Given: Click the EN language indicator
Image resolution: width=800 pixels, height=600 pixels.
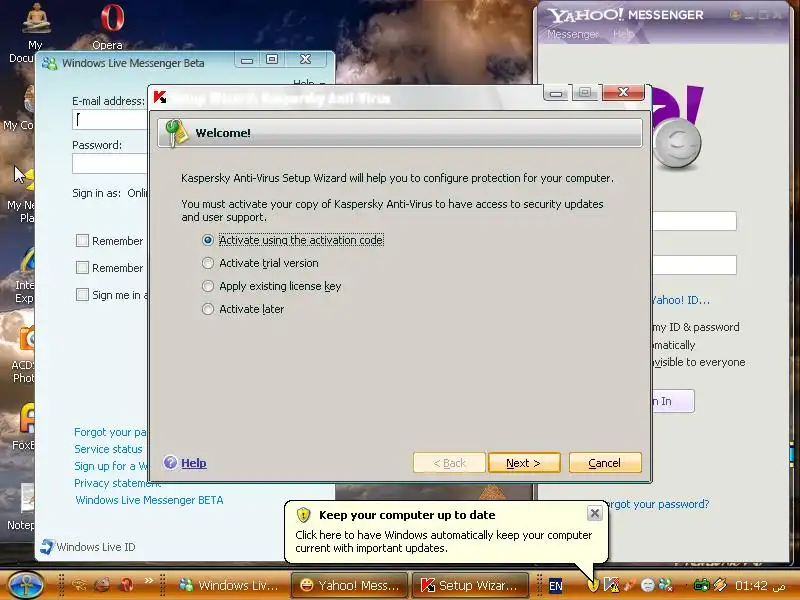Looking at the screenshot, I should 556,586.
